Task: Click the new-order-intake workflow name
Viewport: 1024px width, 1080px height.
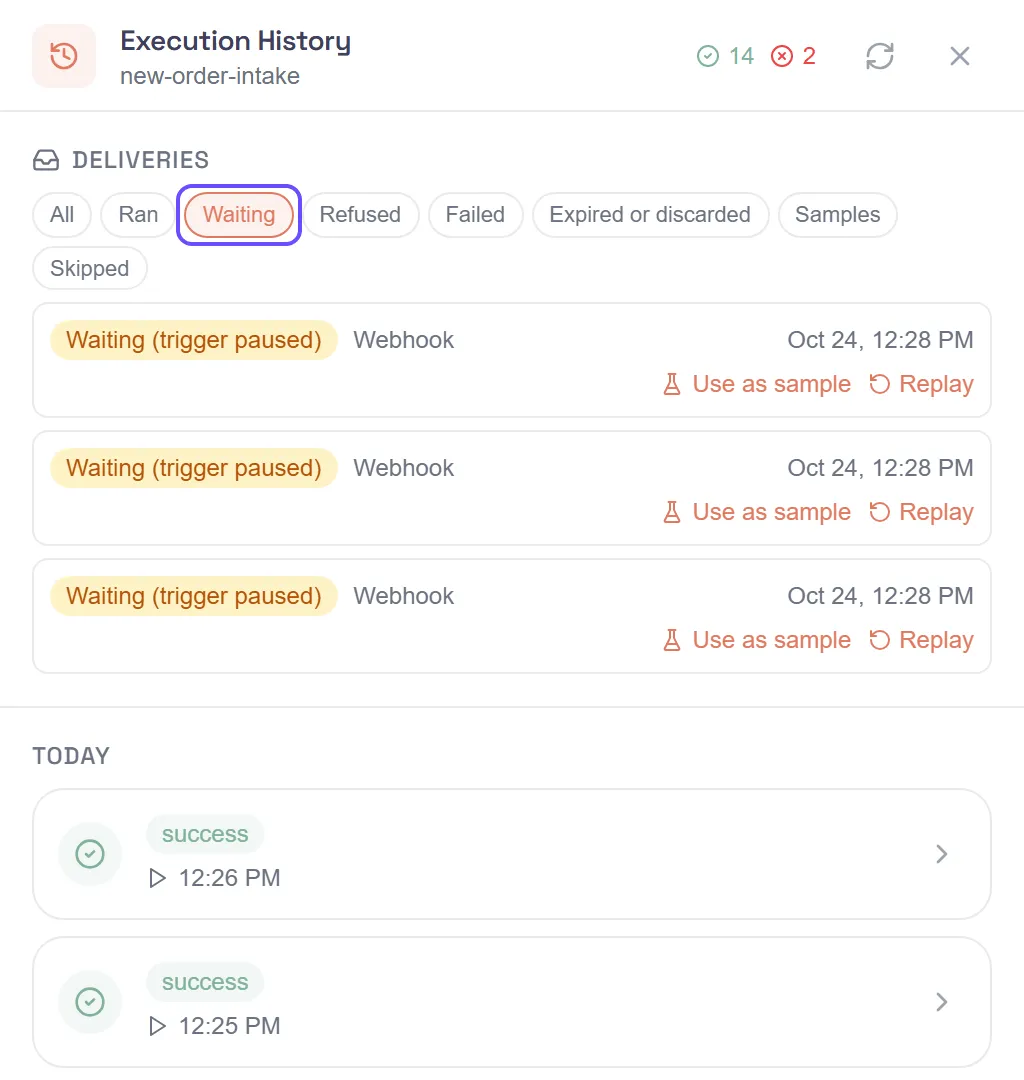Action: tap(210, 76)
